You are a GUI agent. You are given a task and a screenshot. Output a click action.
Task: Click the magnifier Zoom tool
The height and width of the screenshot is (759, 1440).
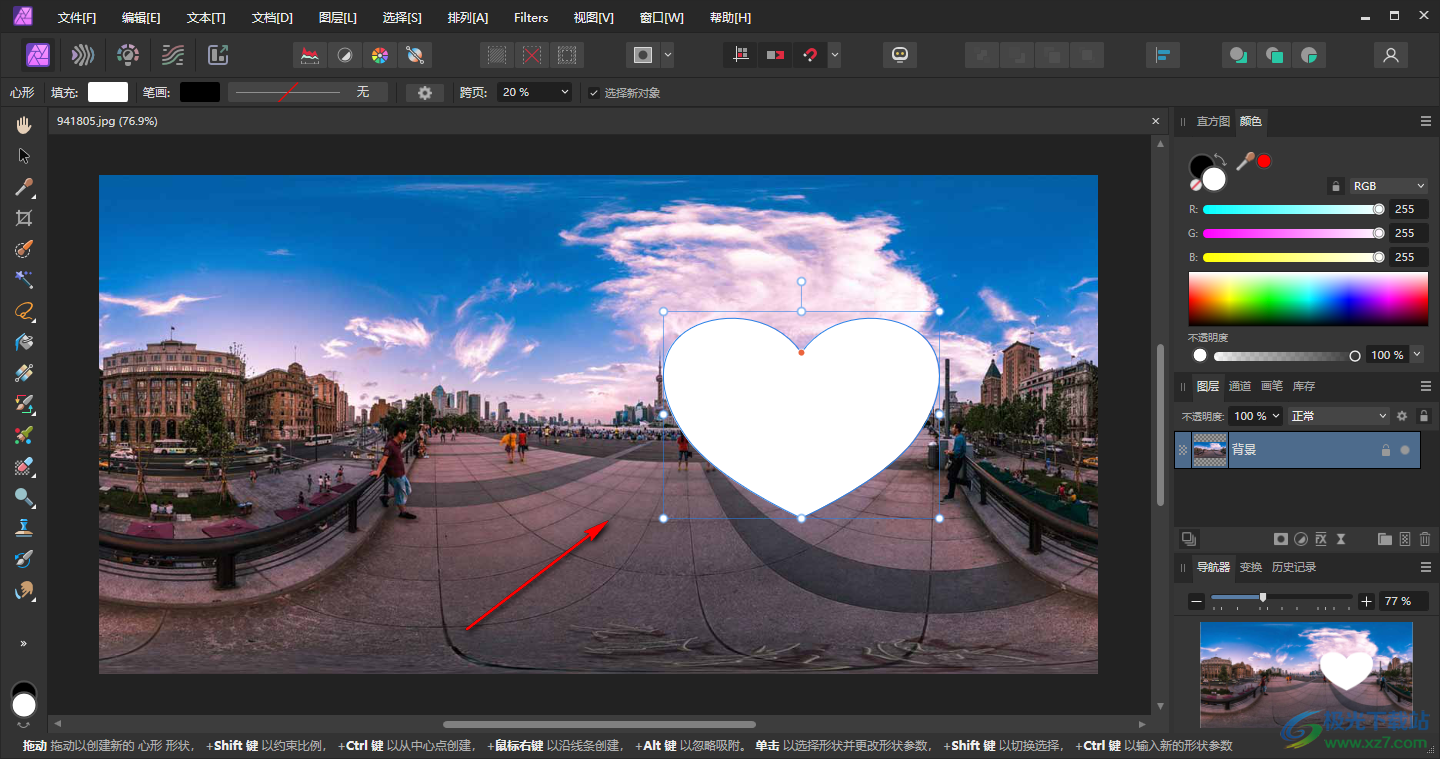tap(24, 497)
